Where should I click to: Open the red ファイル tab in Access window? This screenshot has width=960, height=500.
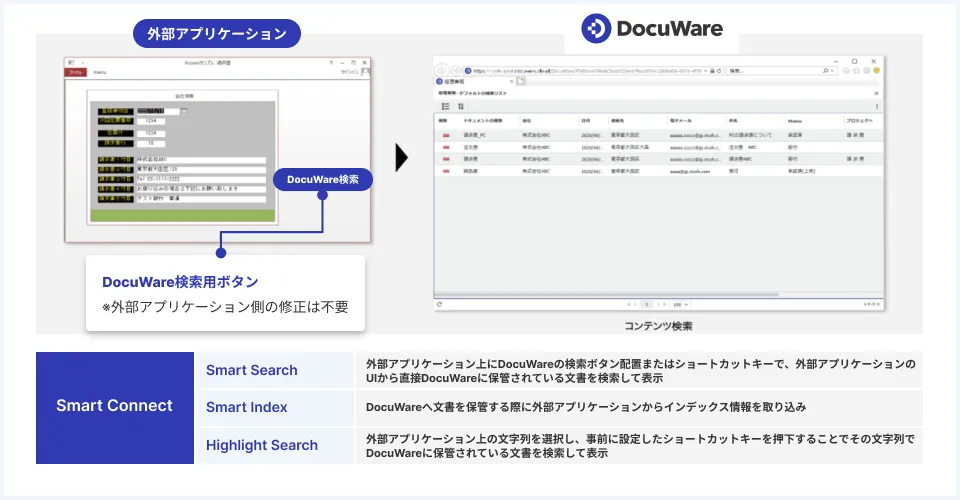pyautogui.click(x=76, y=72)
